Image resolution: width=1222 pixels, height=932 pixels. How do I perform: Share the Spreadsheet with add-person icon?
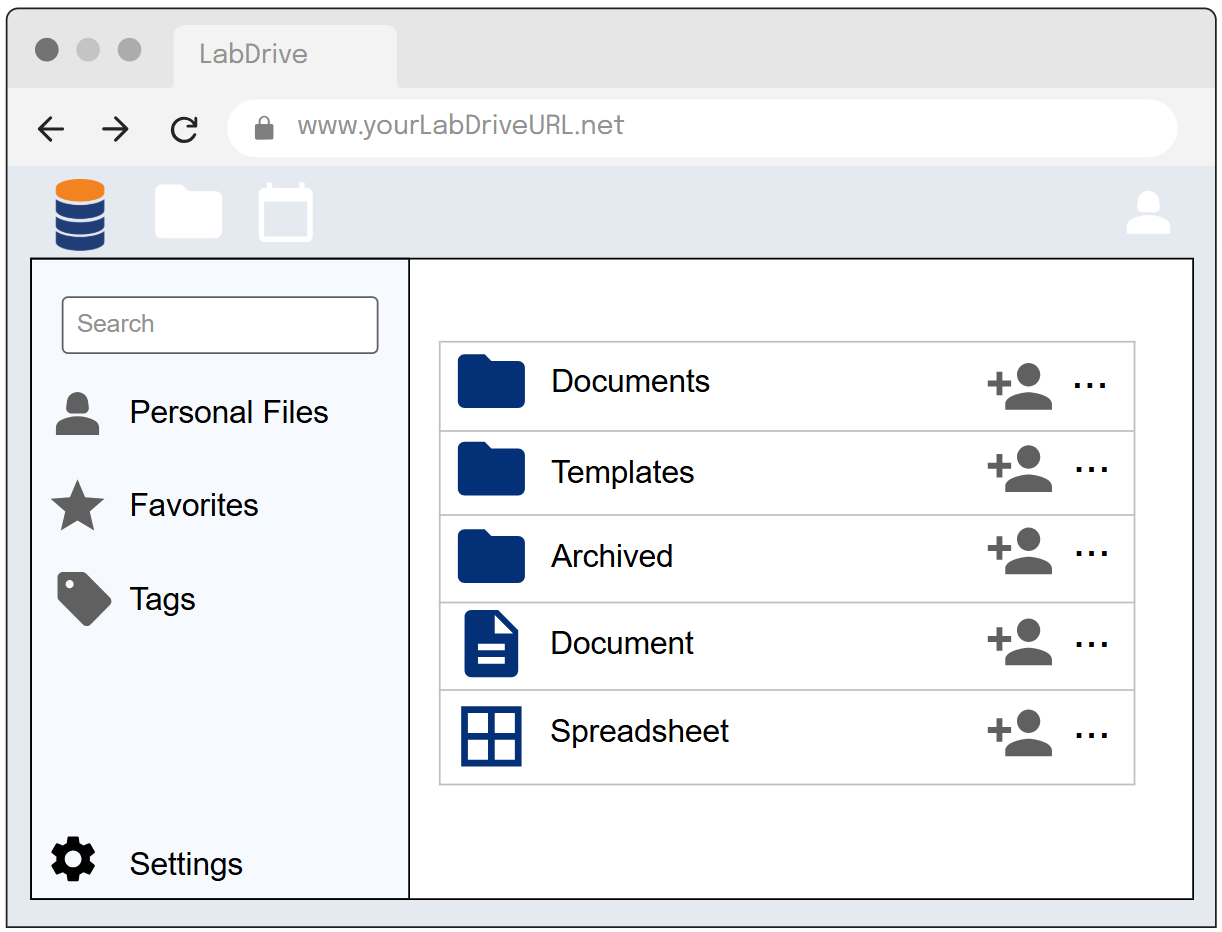click(x=1019, y=733)
